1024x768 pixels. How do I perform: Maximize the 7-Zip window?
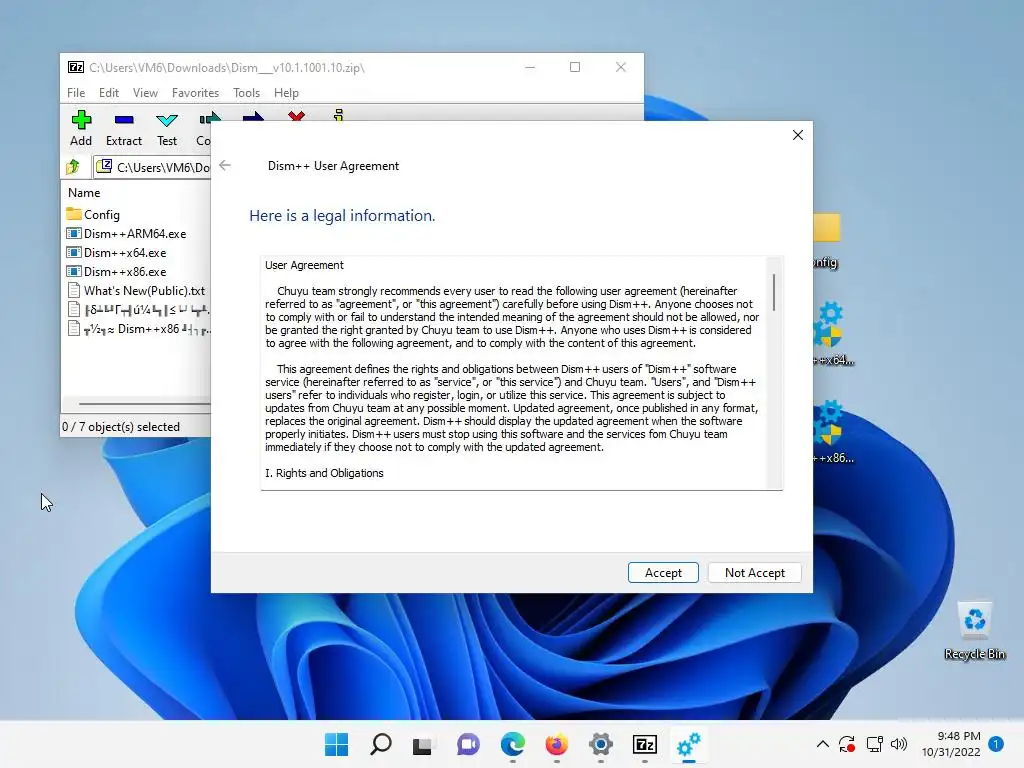click(x=575, y=67)
